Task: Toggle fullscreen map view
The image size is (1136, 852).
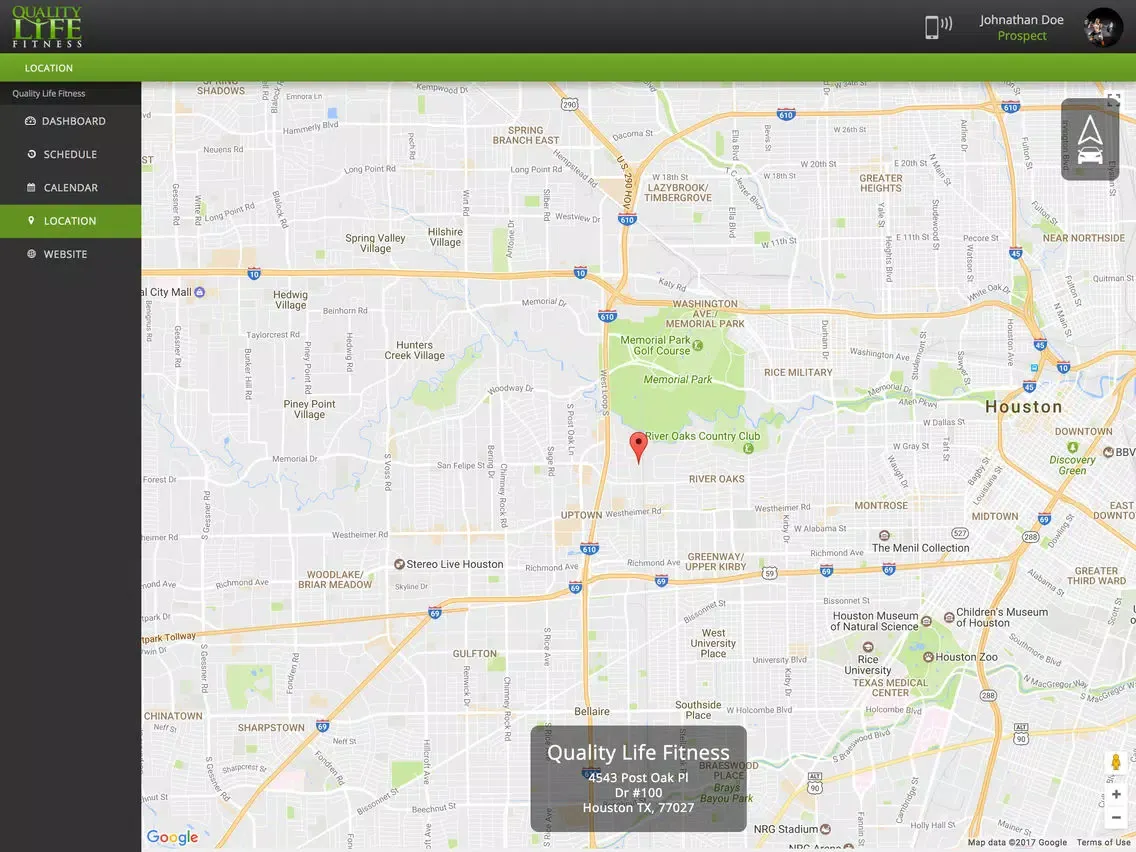Action: tap(1114, 100)
